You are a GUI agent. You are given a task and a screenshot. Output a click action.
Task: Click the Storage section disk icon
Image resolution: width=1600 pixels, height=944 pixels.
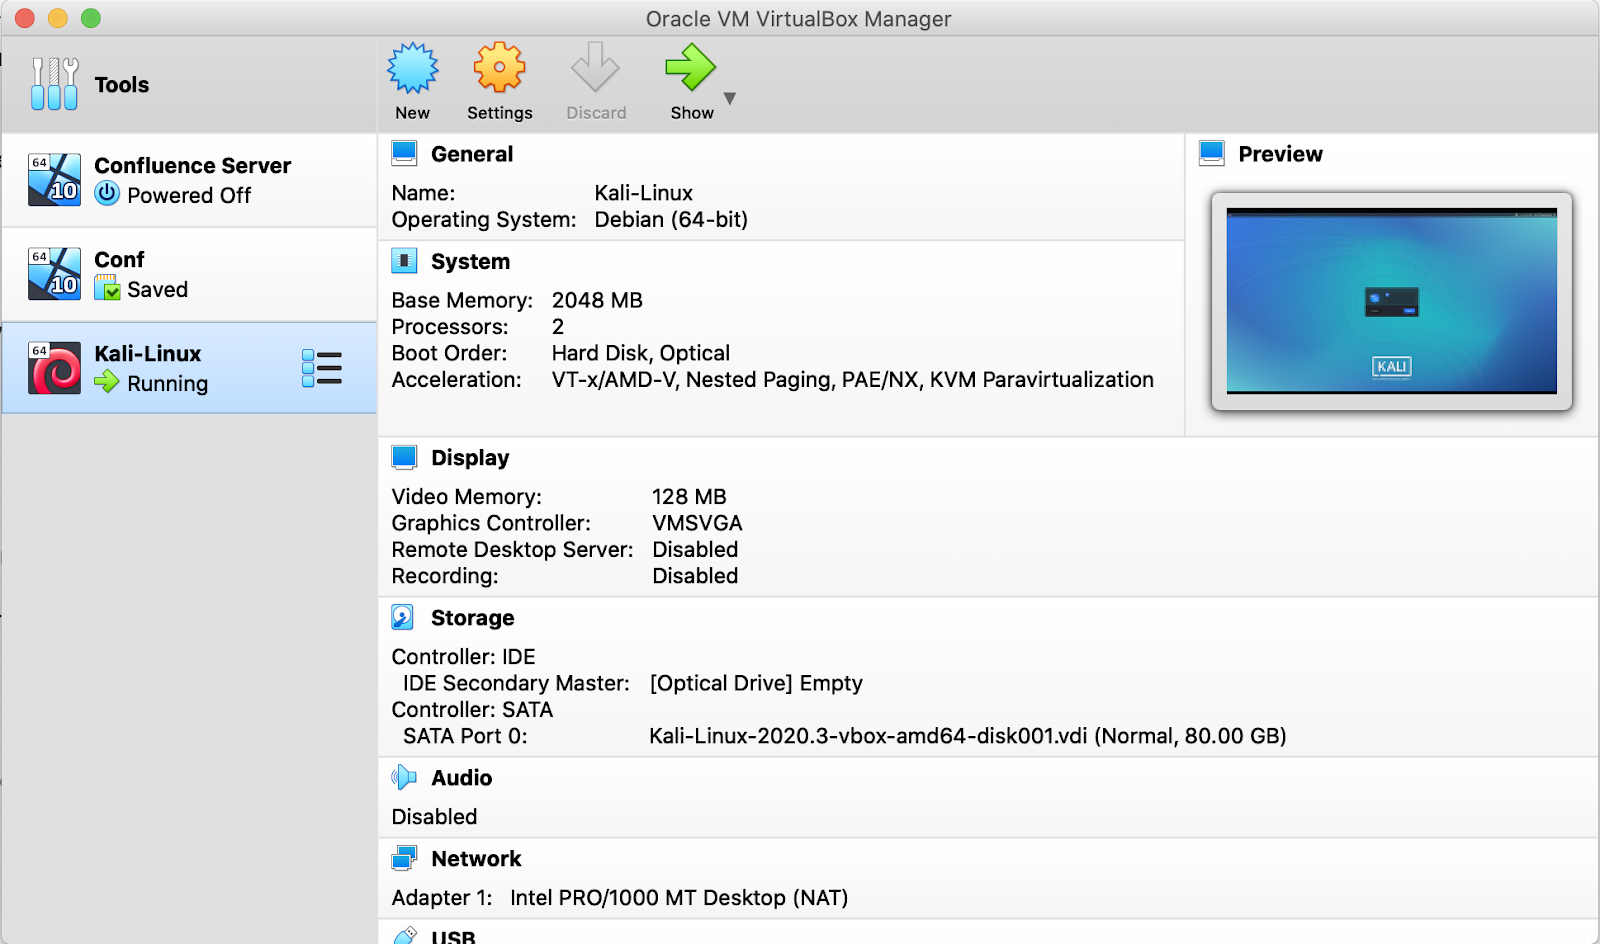[402, 617]
